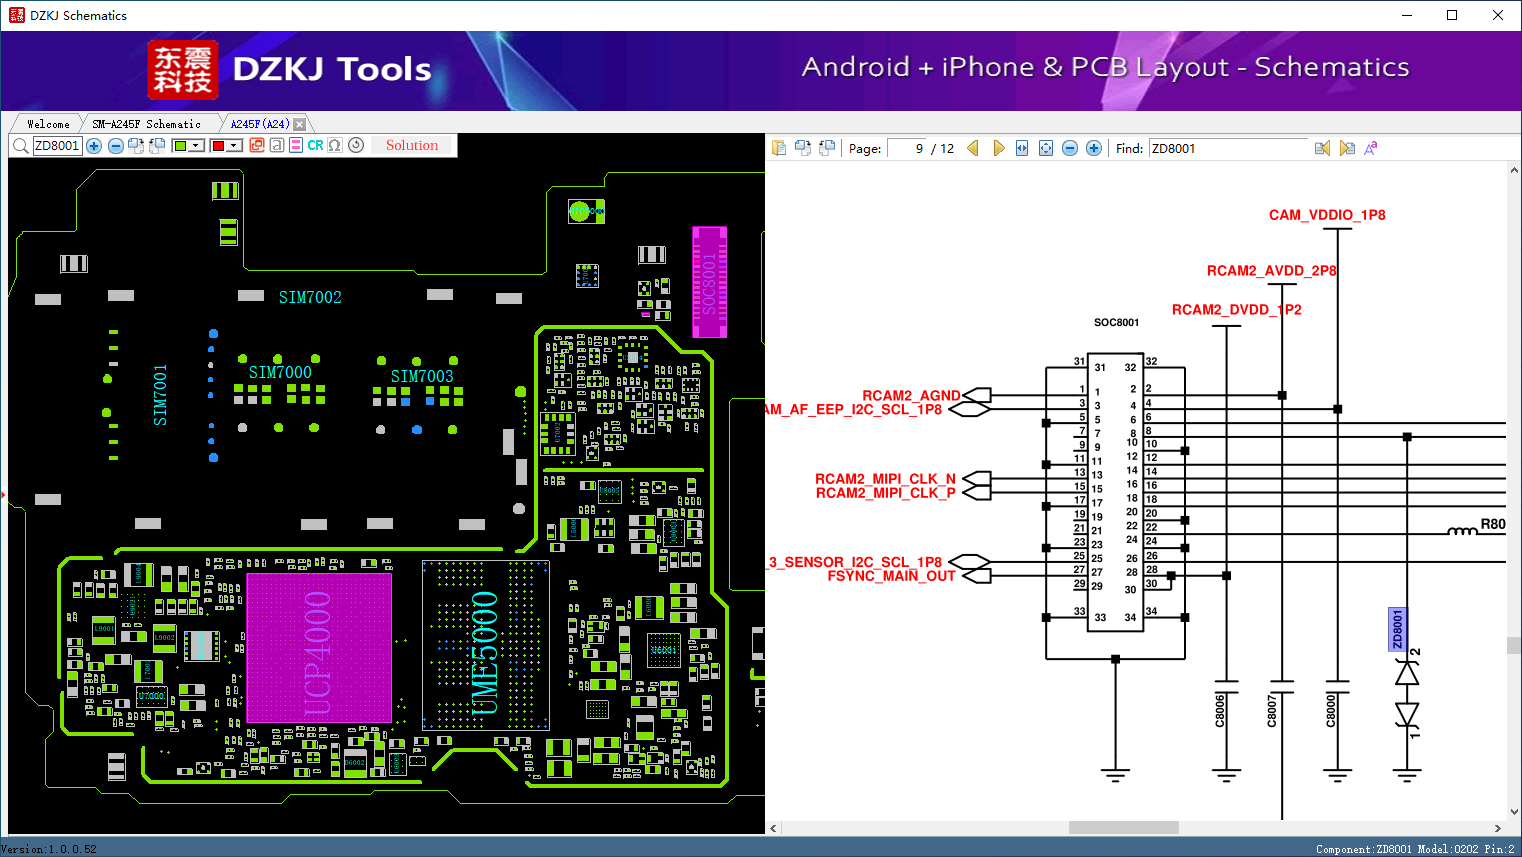
Task: Fit the whole schematic page in view
Action: (1046, 148)
